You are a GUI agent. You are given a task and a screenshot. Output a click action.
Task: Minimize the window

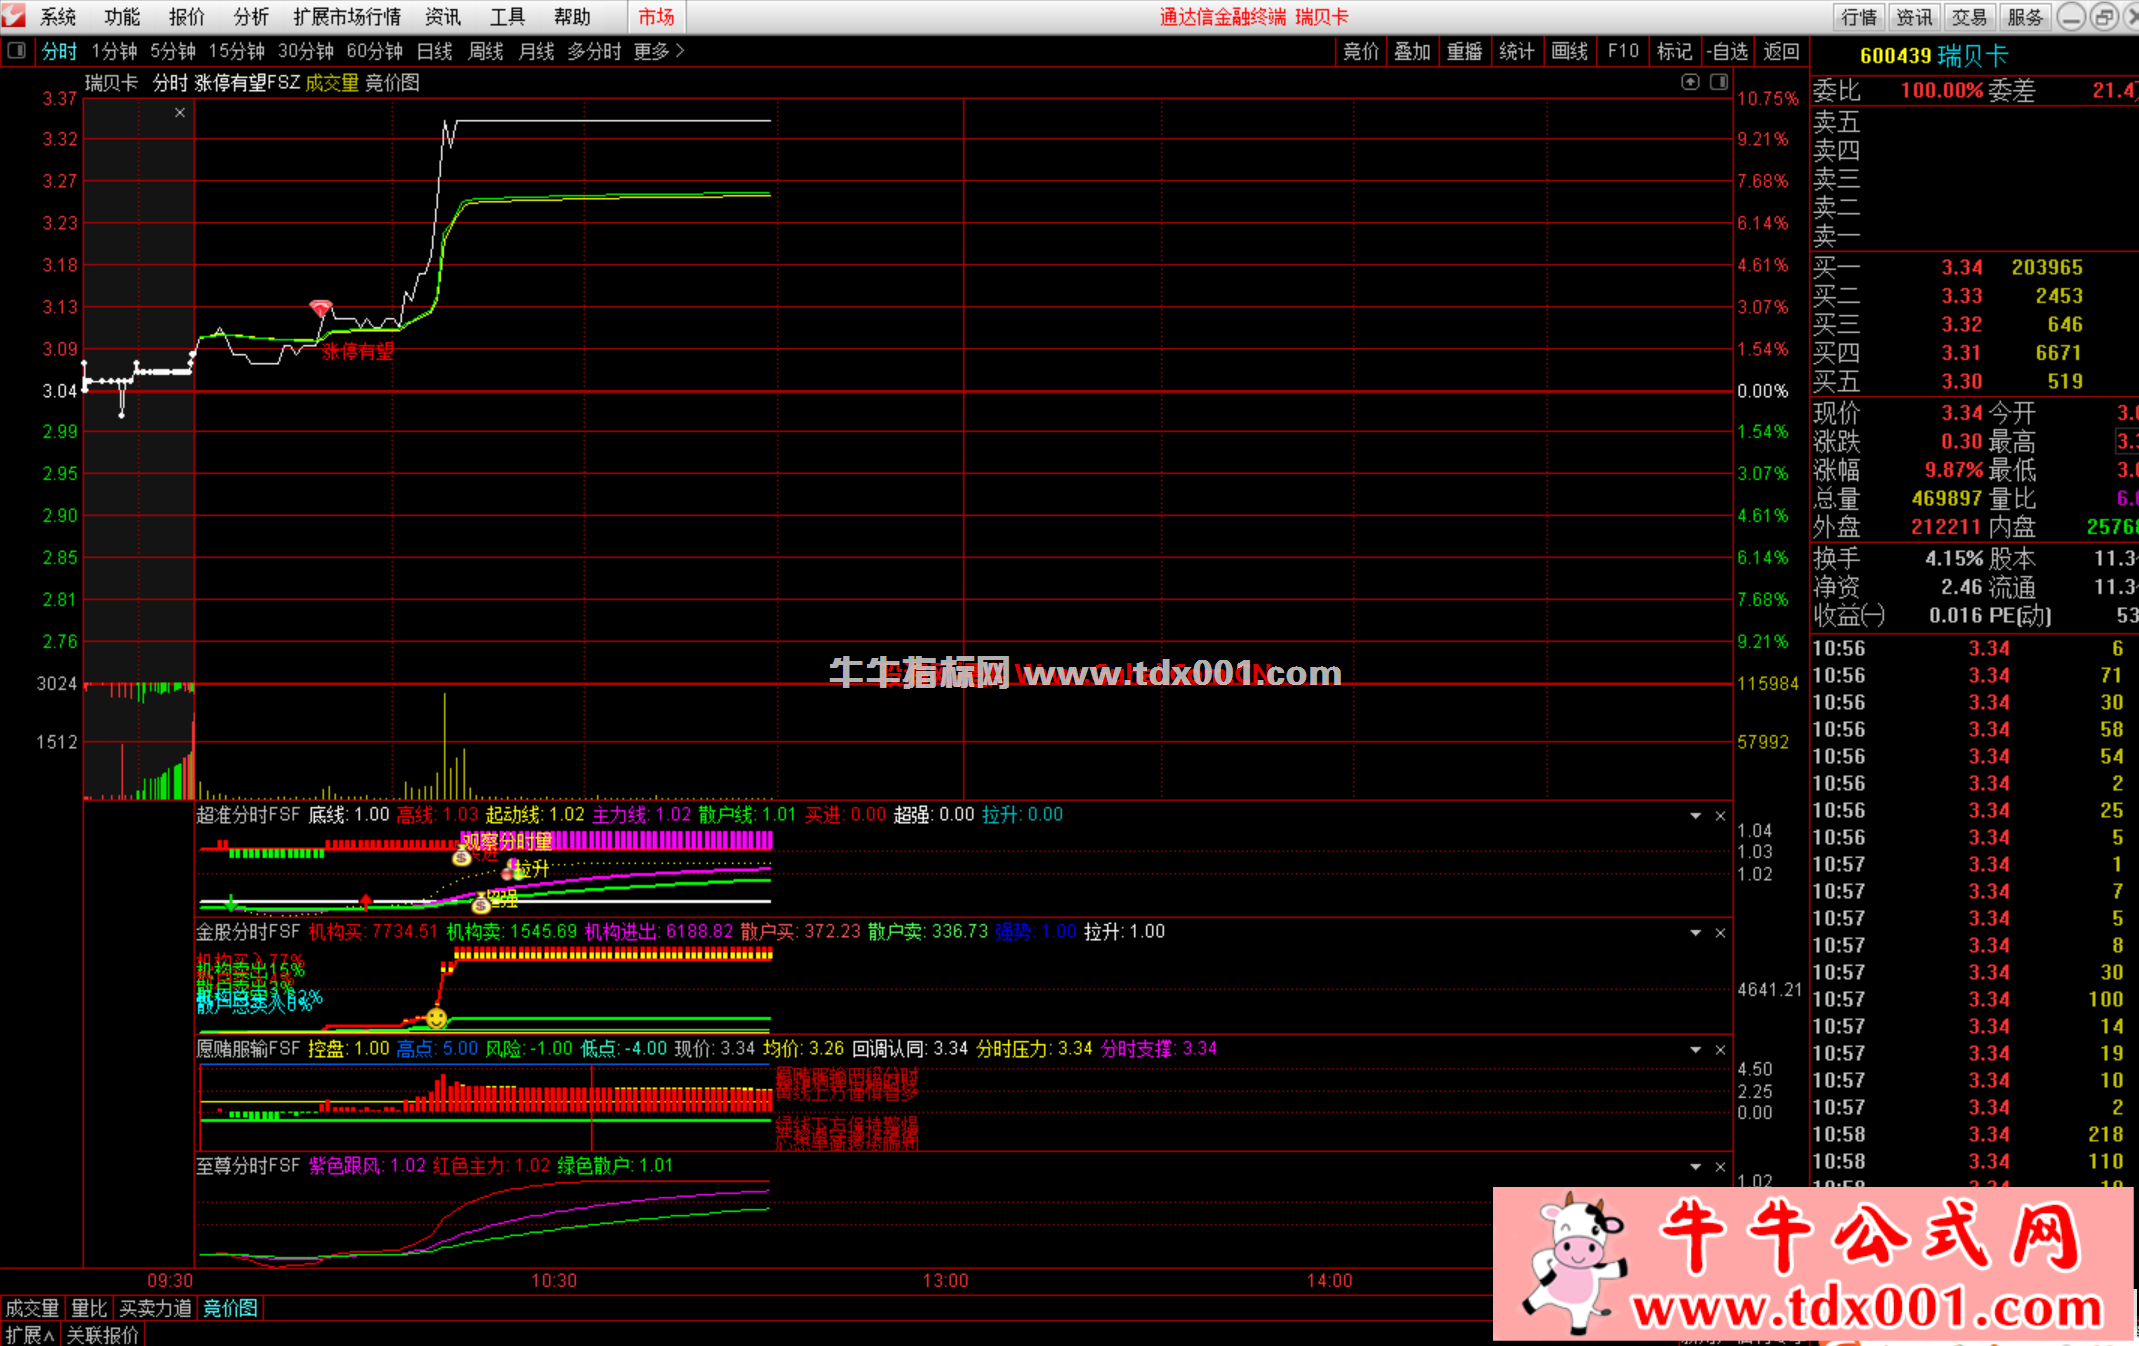tap(2071, 17)
